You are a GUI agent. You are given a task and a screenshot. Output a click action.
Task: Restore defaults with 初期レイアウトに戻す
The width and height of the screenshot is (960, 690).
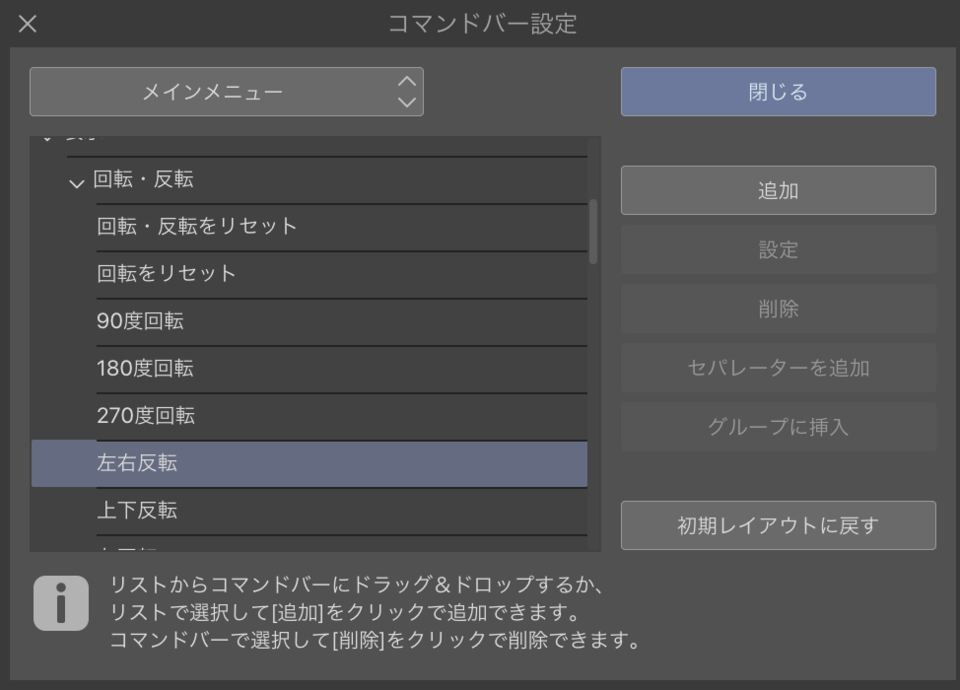(x=778, y=525)
